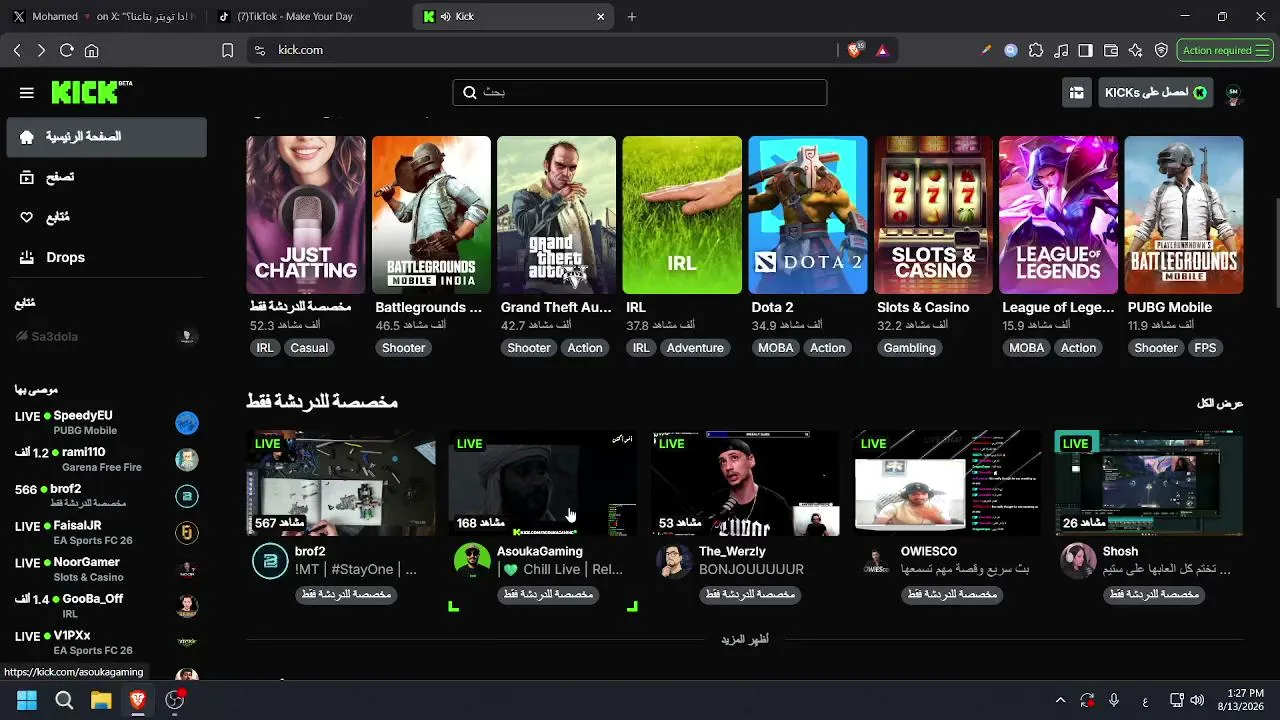Open the PUBG Mobile category cover
This screenshot has height=720, width=1280.
[1184, 215]
